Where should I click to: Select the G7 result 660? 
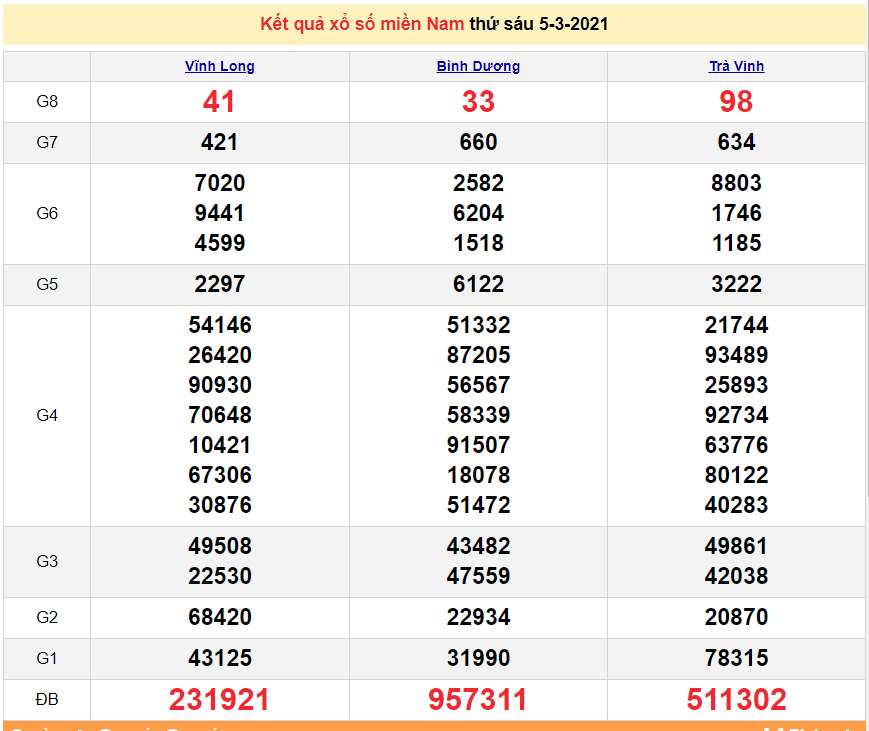point(478,142)
